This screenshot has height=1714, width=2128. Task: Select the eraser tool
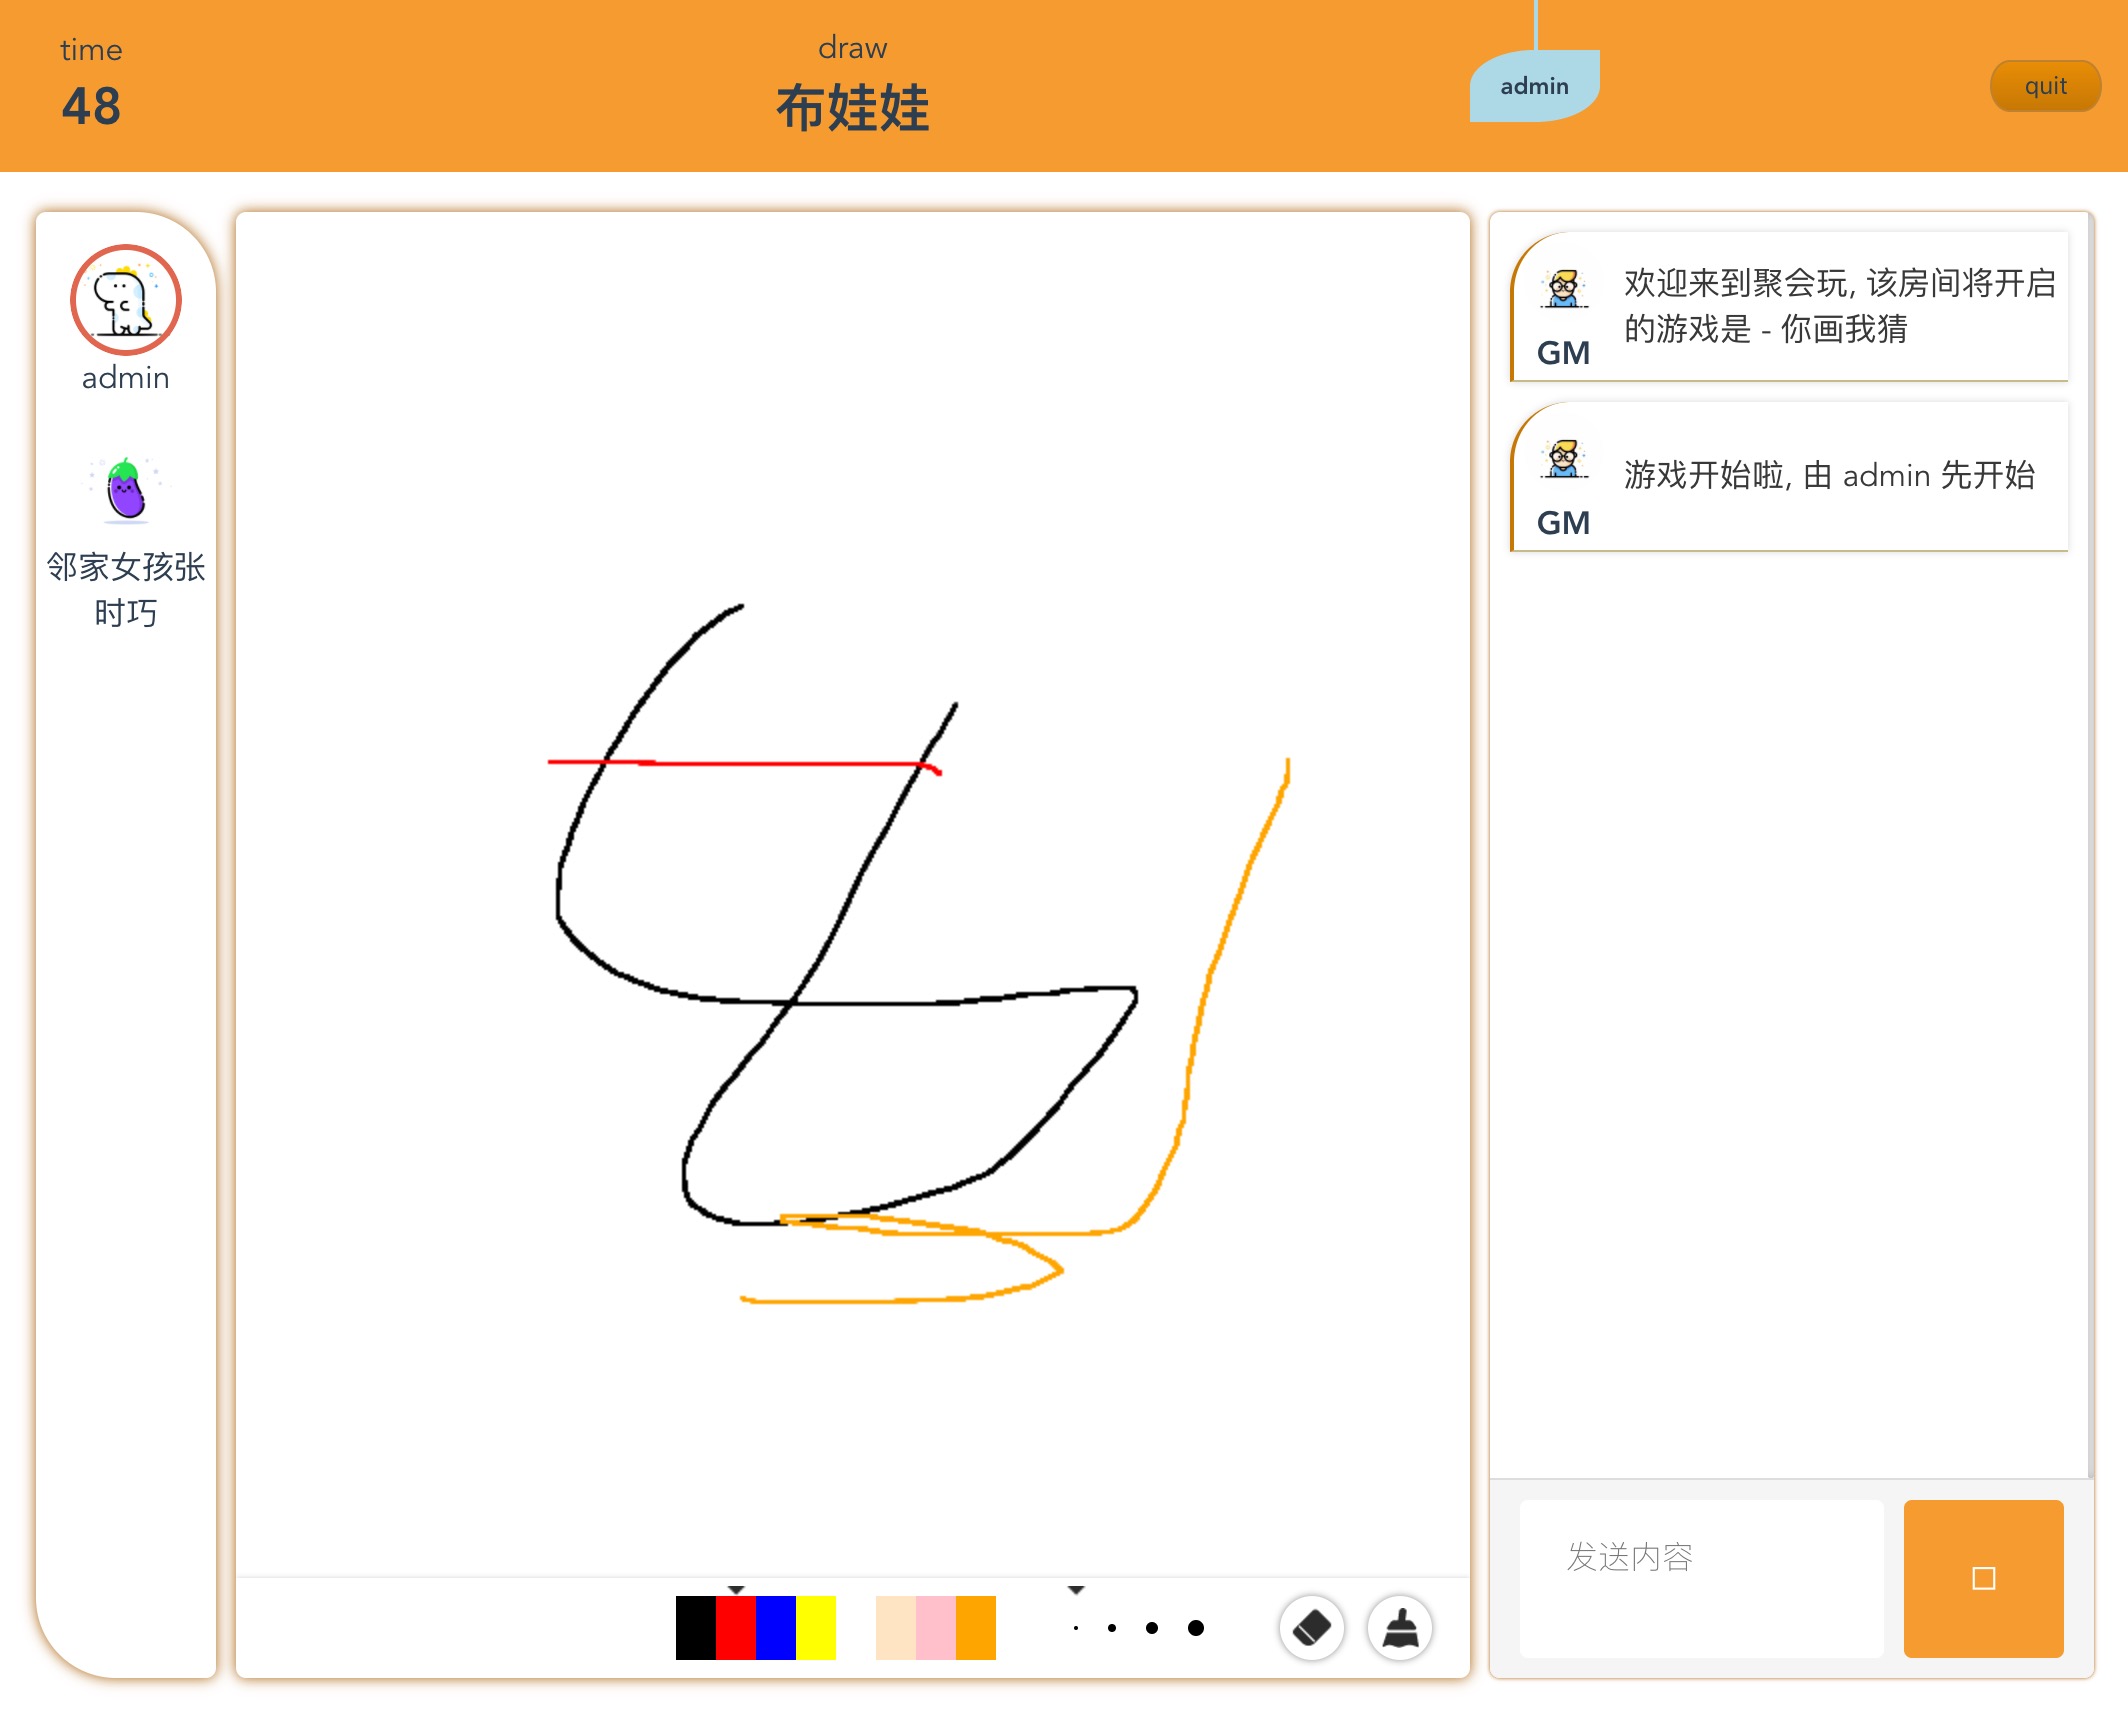tap(1311, 1627)
